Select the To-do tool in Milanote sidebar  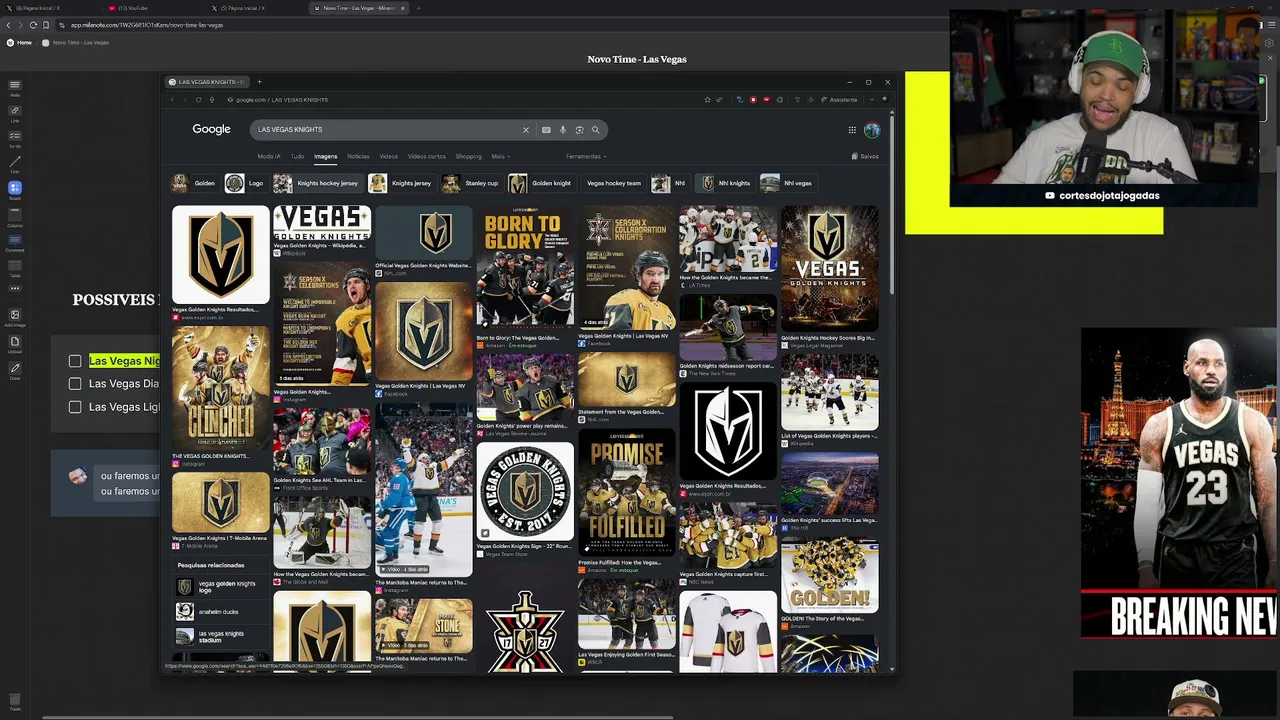[15, 137]
